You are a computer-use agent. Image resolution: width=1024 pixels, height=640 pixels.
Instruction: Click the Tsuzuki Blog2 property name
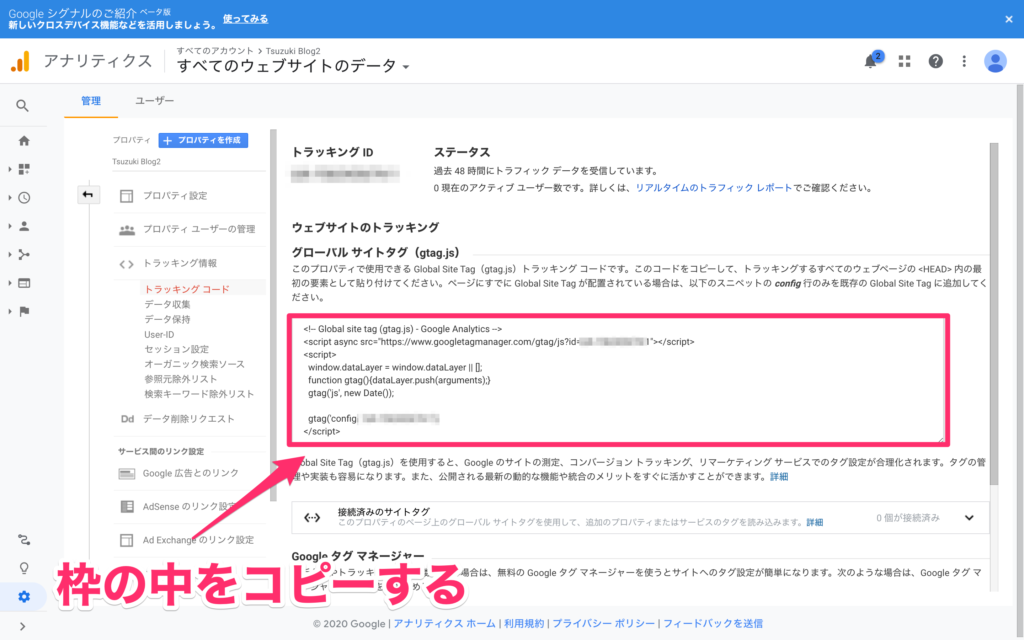tap(136, 161)
